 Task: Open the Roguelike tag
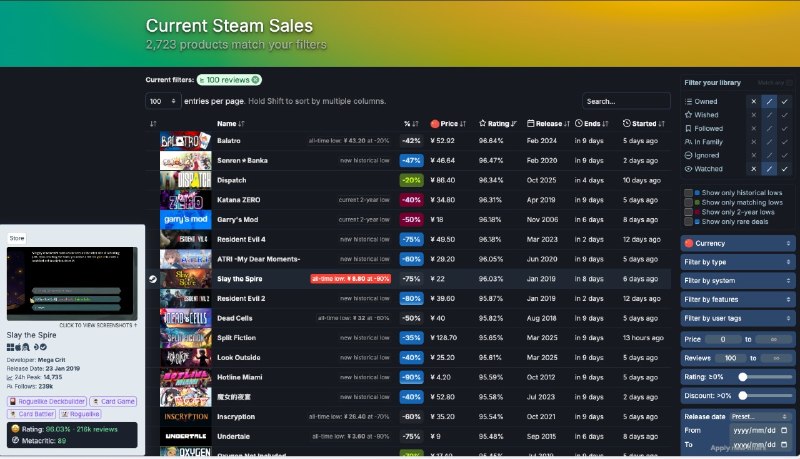(80, 414)
